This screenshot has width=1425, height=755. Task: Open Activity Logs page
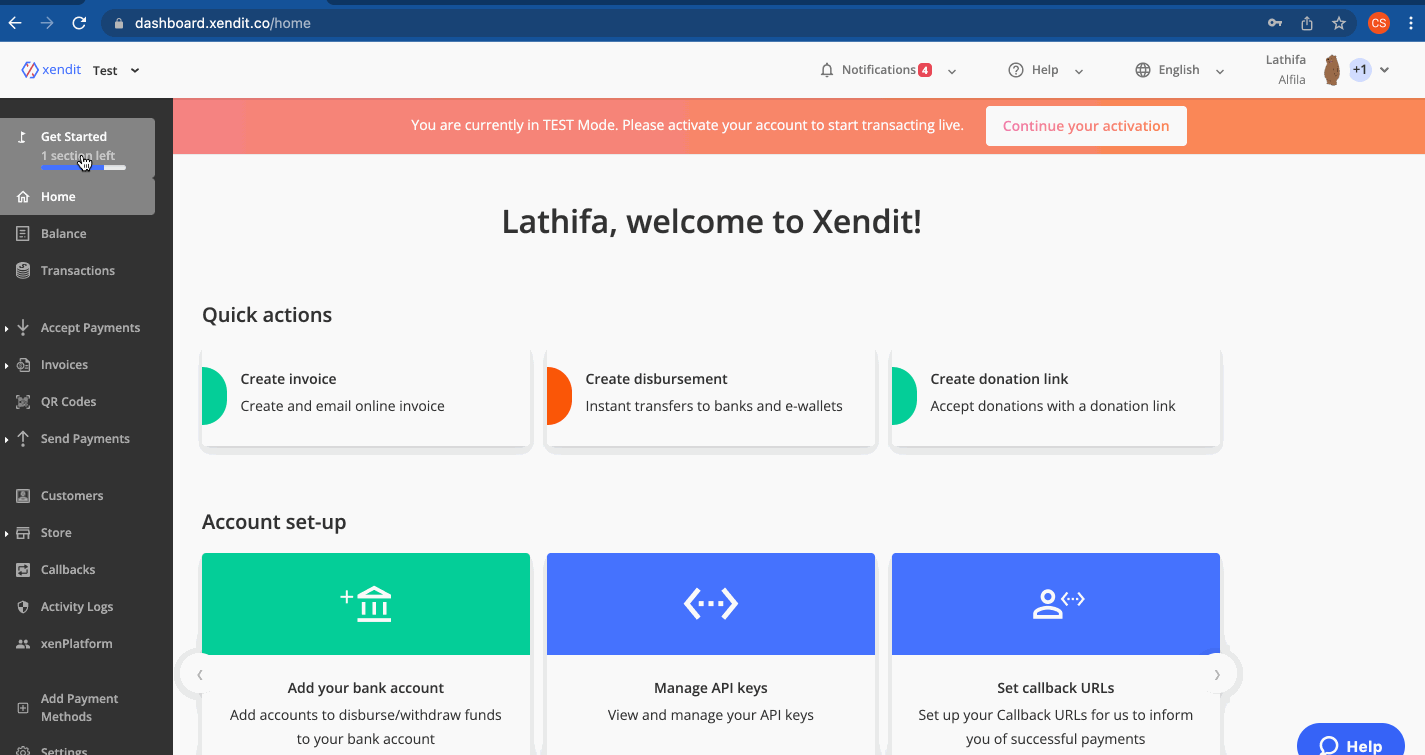click(78, 607)
